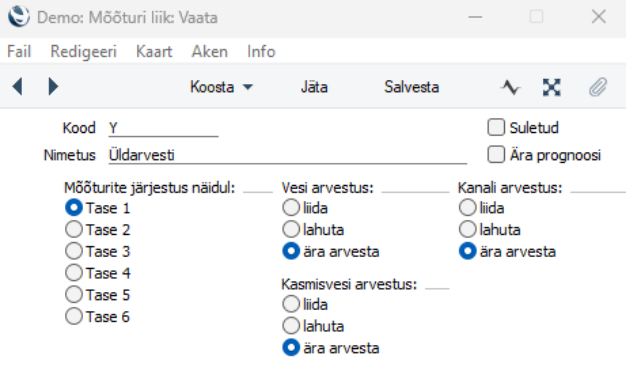Choose ära arvesta under Vesi arvestus
The image size is (626, 371).
[291, 251]
